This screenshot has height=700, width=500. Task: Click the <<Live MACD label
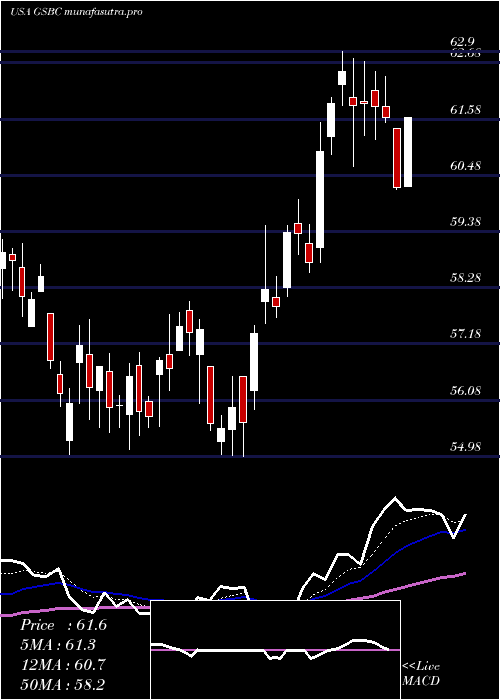click(x=421, y=673)
